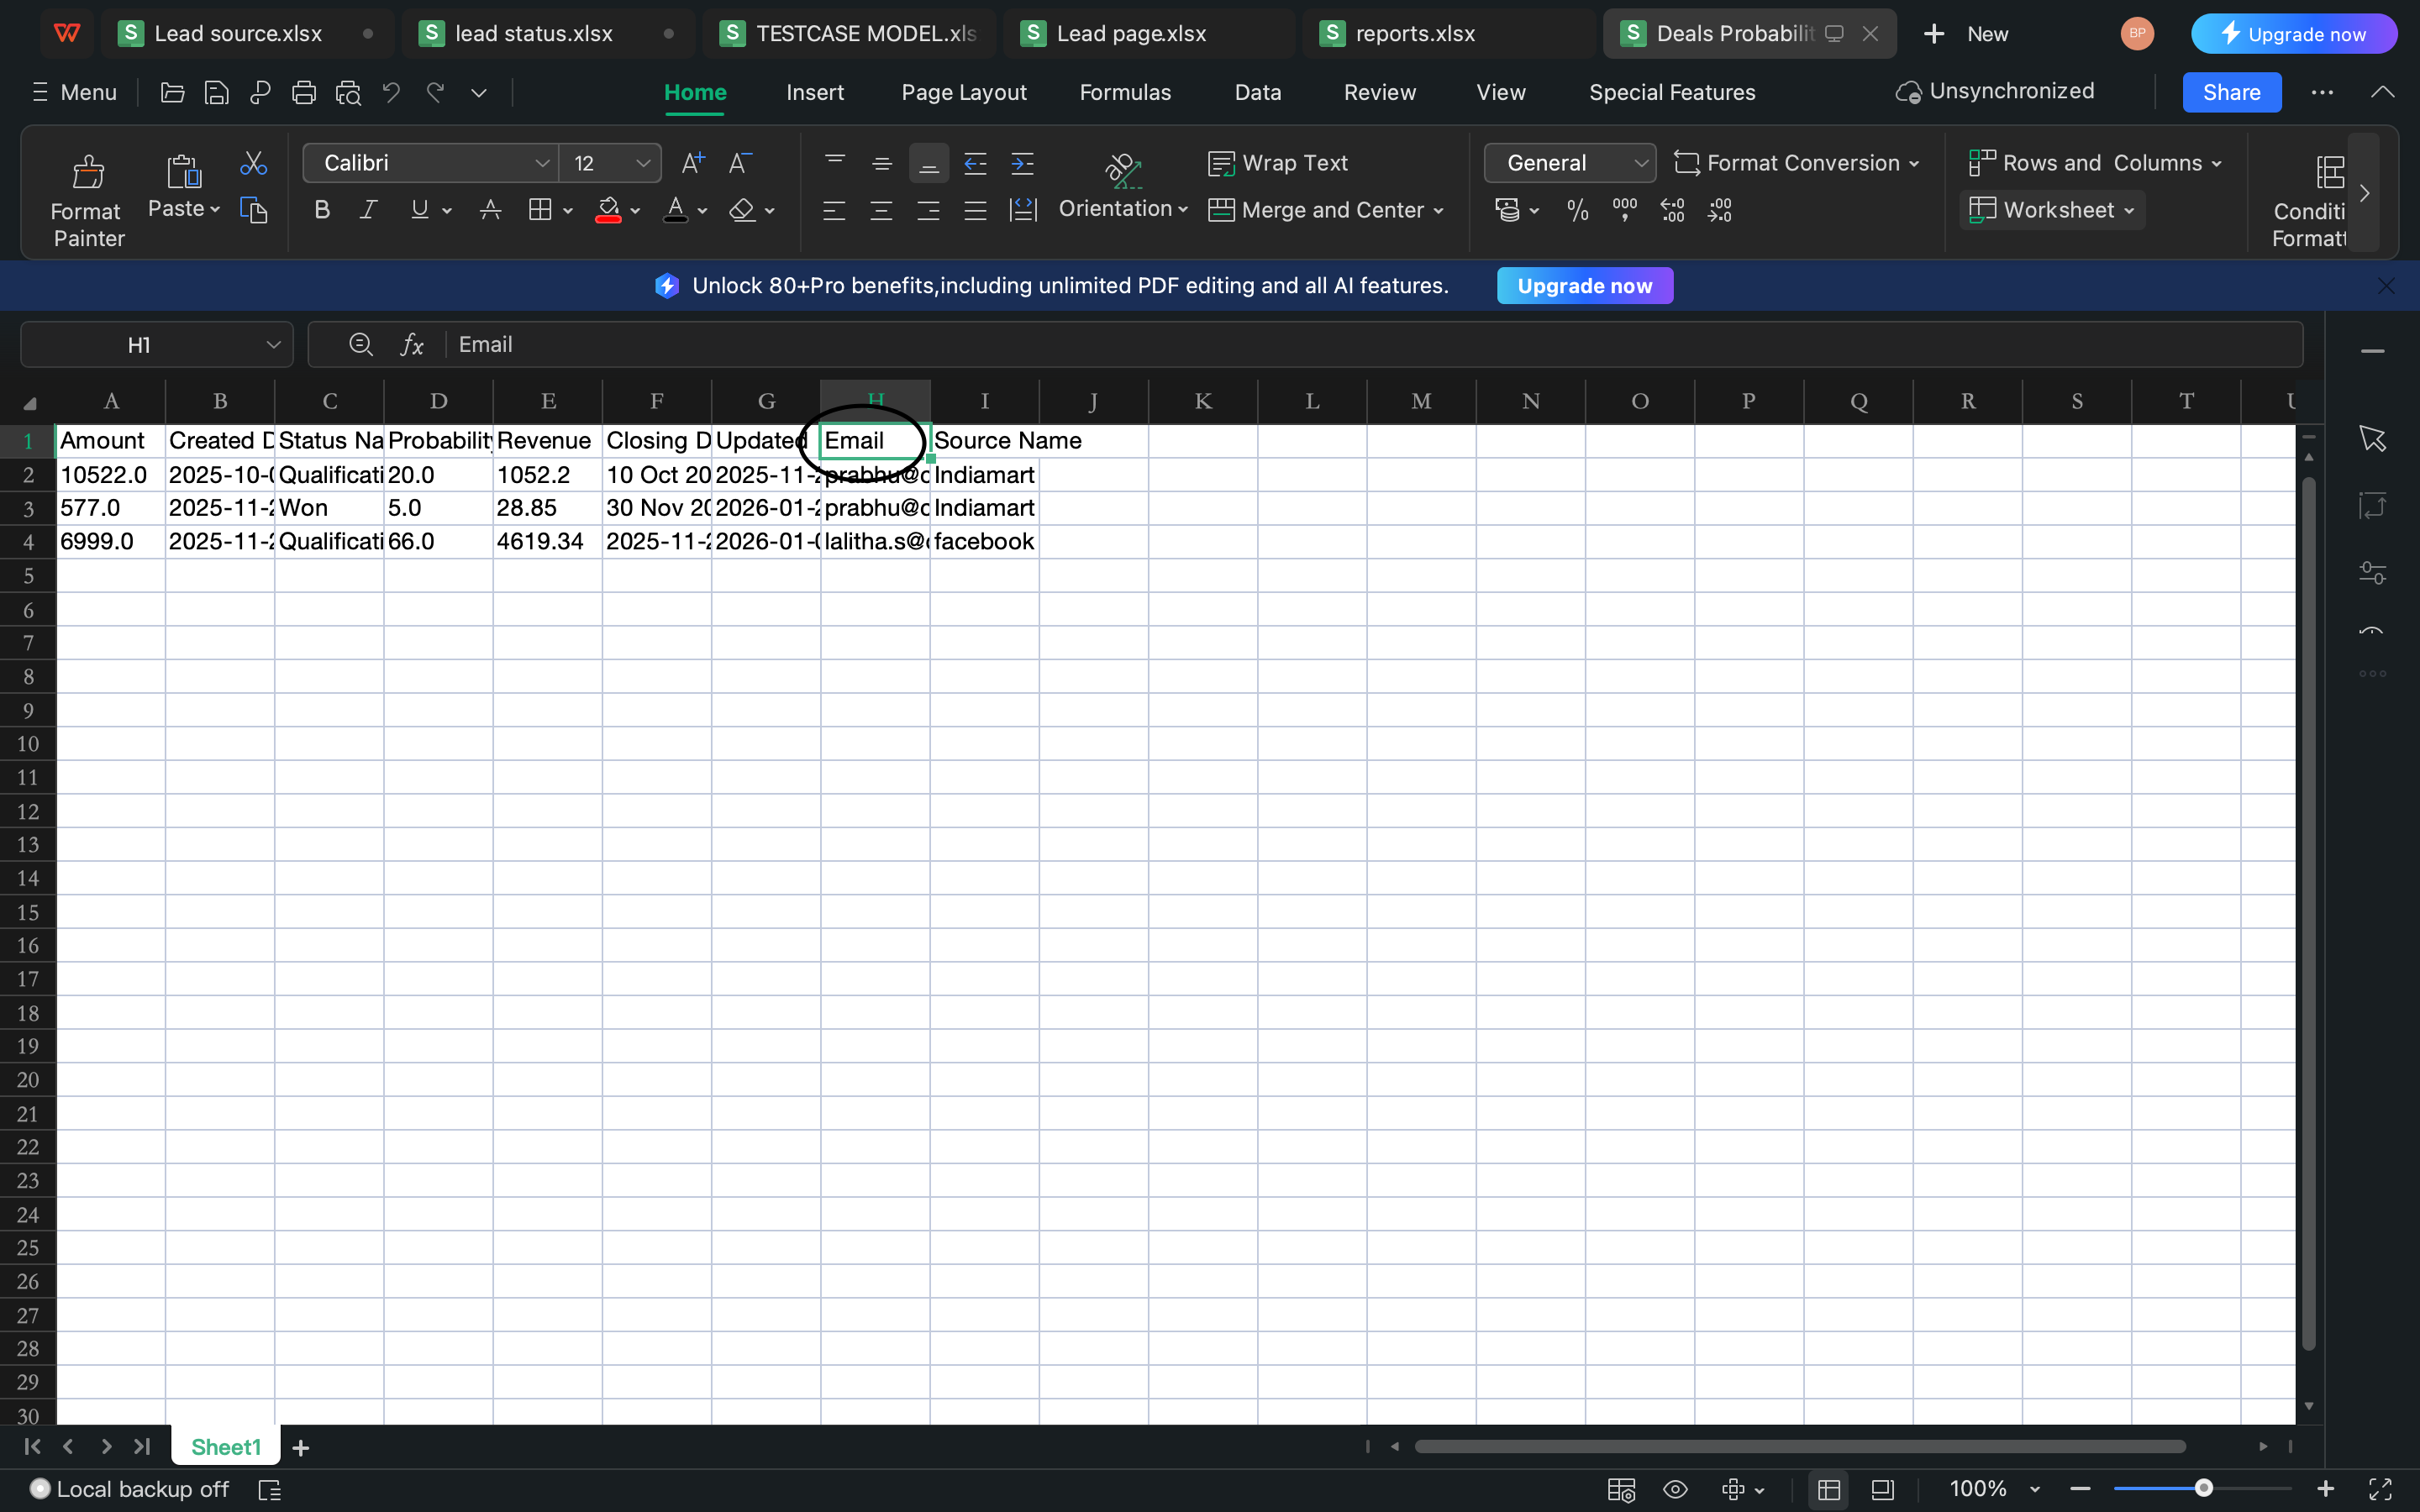Open the Calibri font name dropdown
This screenshot has width=2420, height=1512.
click(x=542, y=163)
